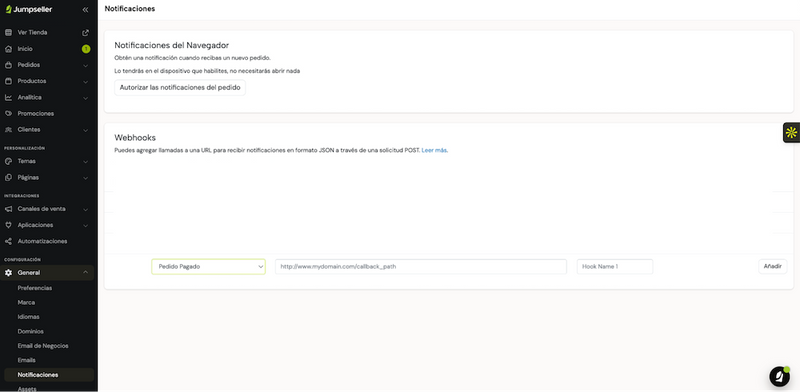800x392 pixels.
Task: Select Notificaciones in sidebar
Action: 38,375
